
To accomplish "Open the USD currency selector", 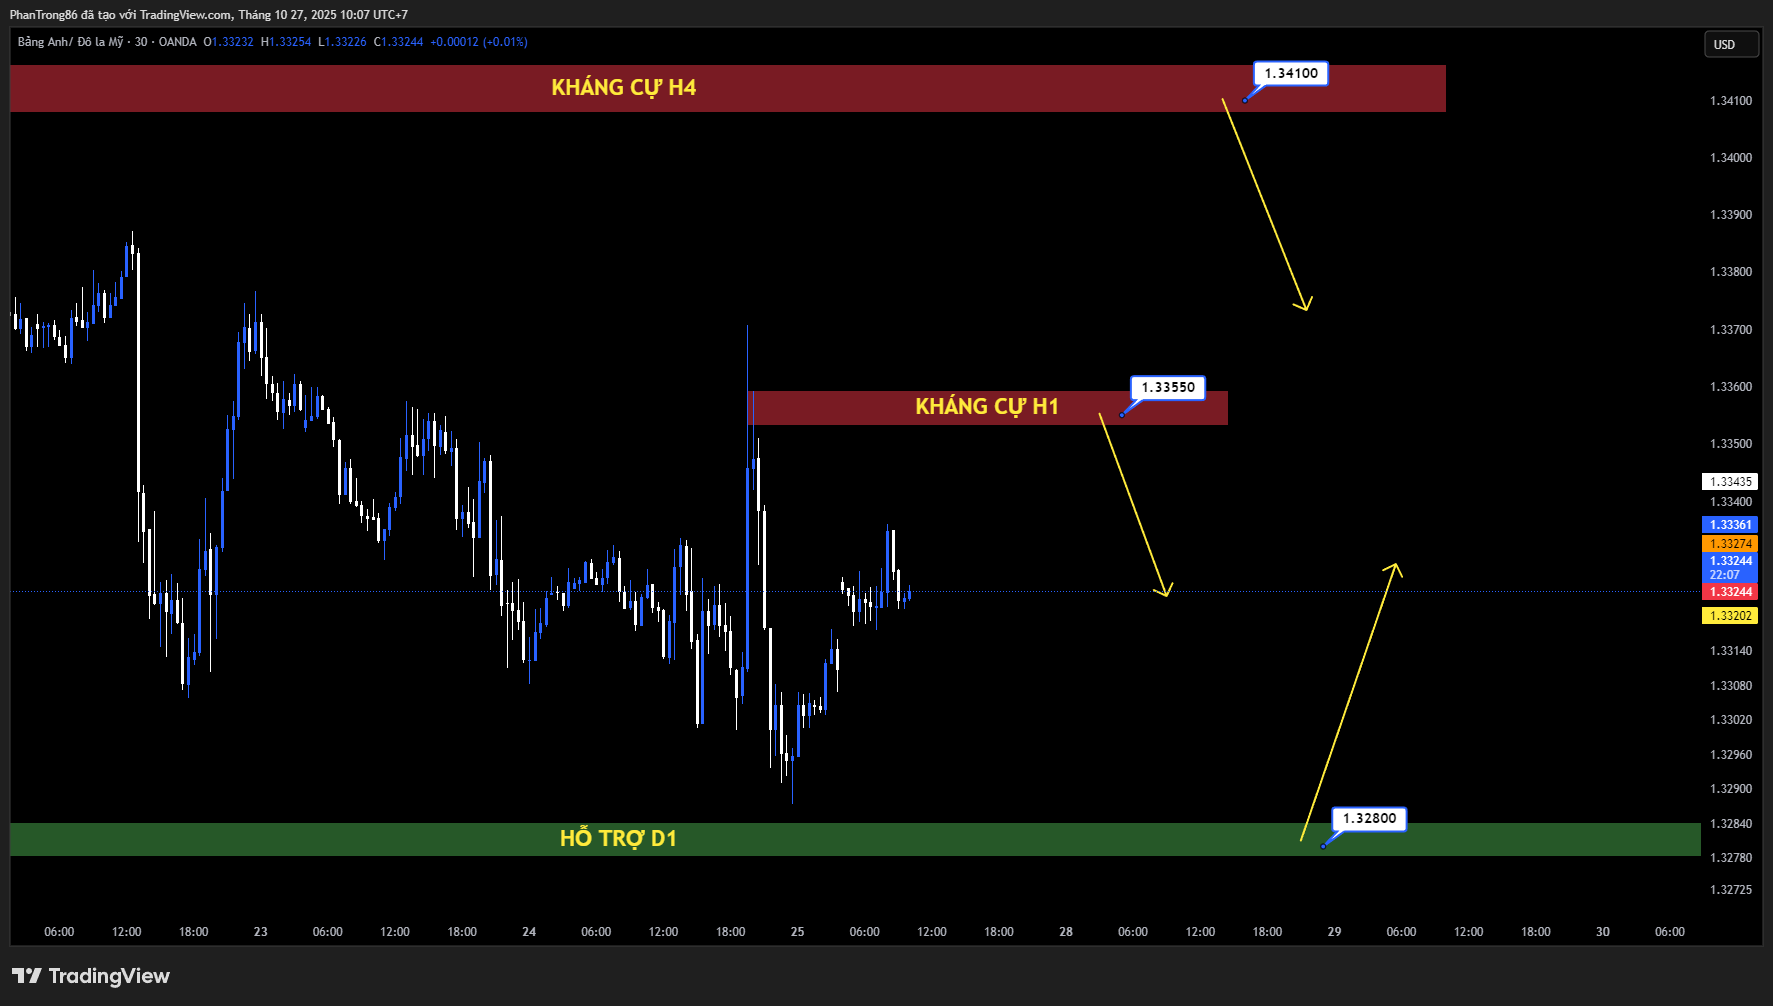I will click(1730, 44).
